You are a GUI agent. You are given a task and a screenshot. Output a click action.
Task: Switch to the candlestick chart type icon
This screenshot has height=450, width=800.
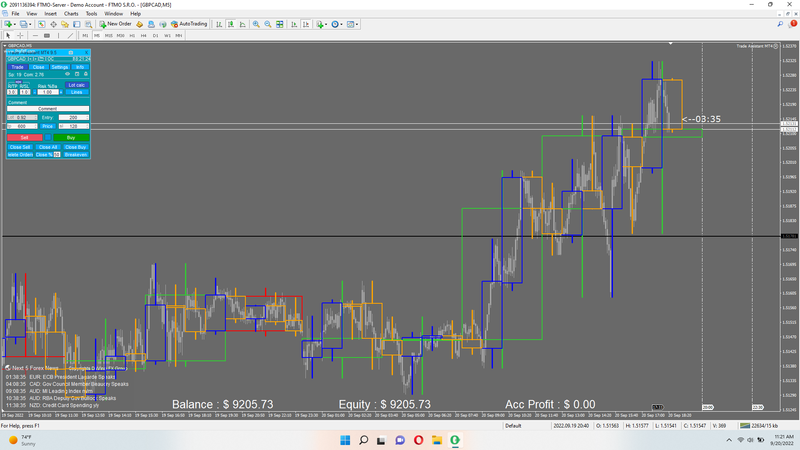coord(233,23)
